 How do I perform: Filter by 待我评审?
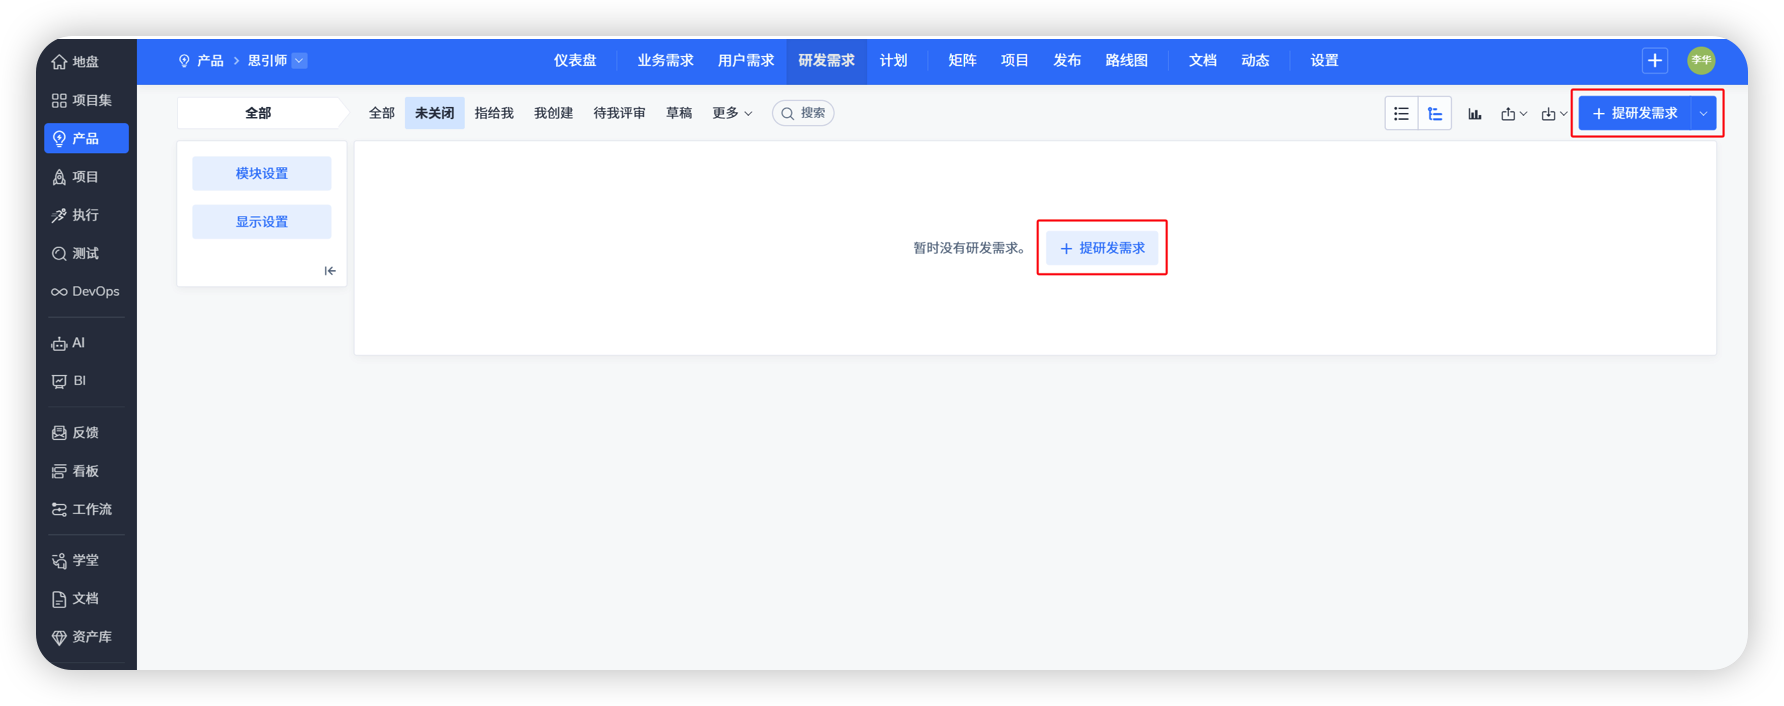click(619, 113)
